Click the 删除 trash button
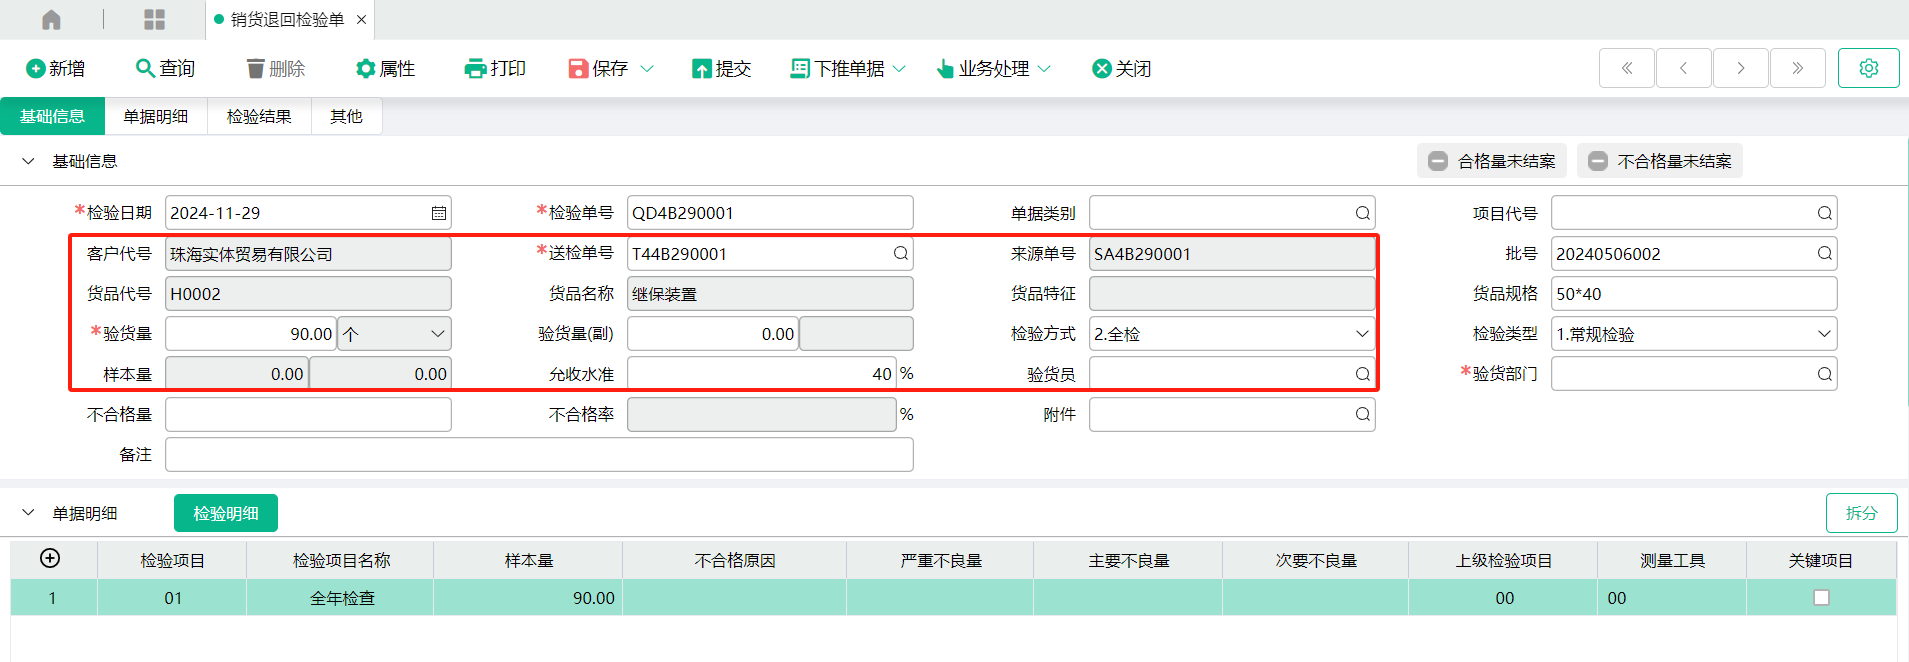Screen dimensions: 1909x662 pos(275,68)
